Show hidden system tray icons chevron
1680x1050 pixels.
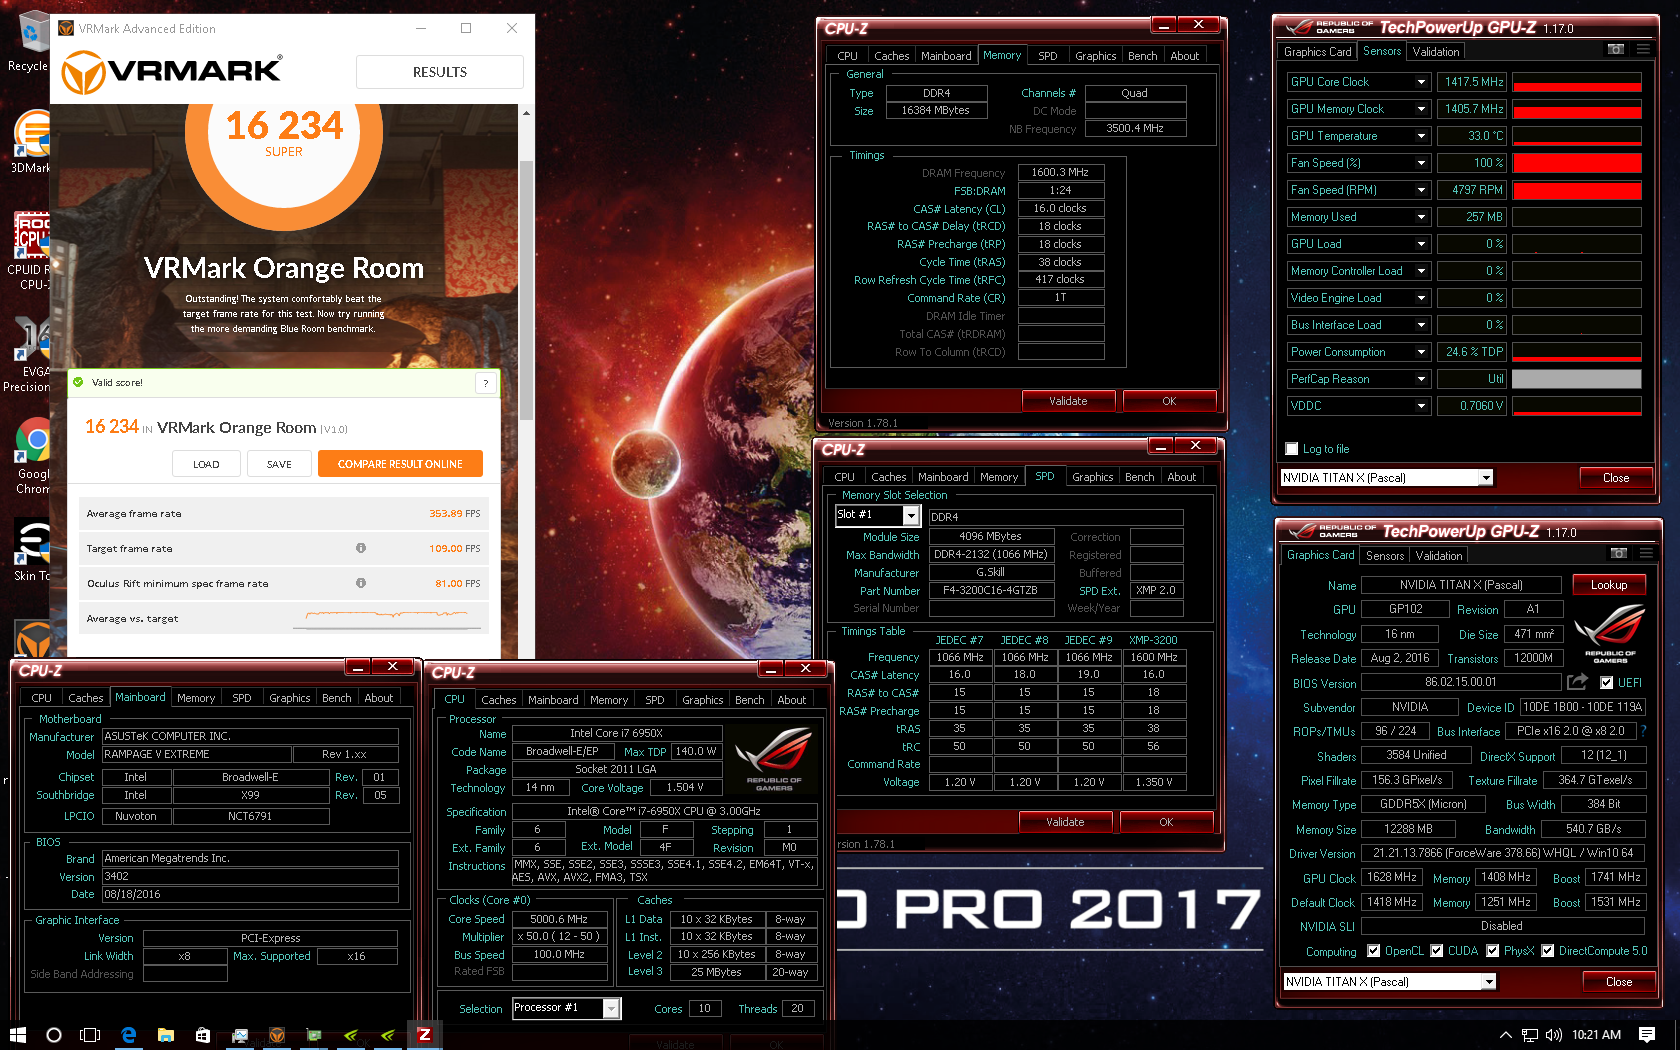tap(1505, 1035)
